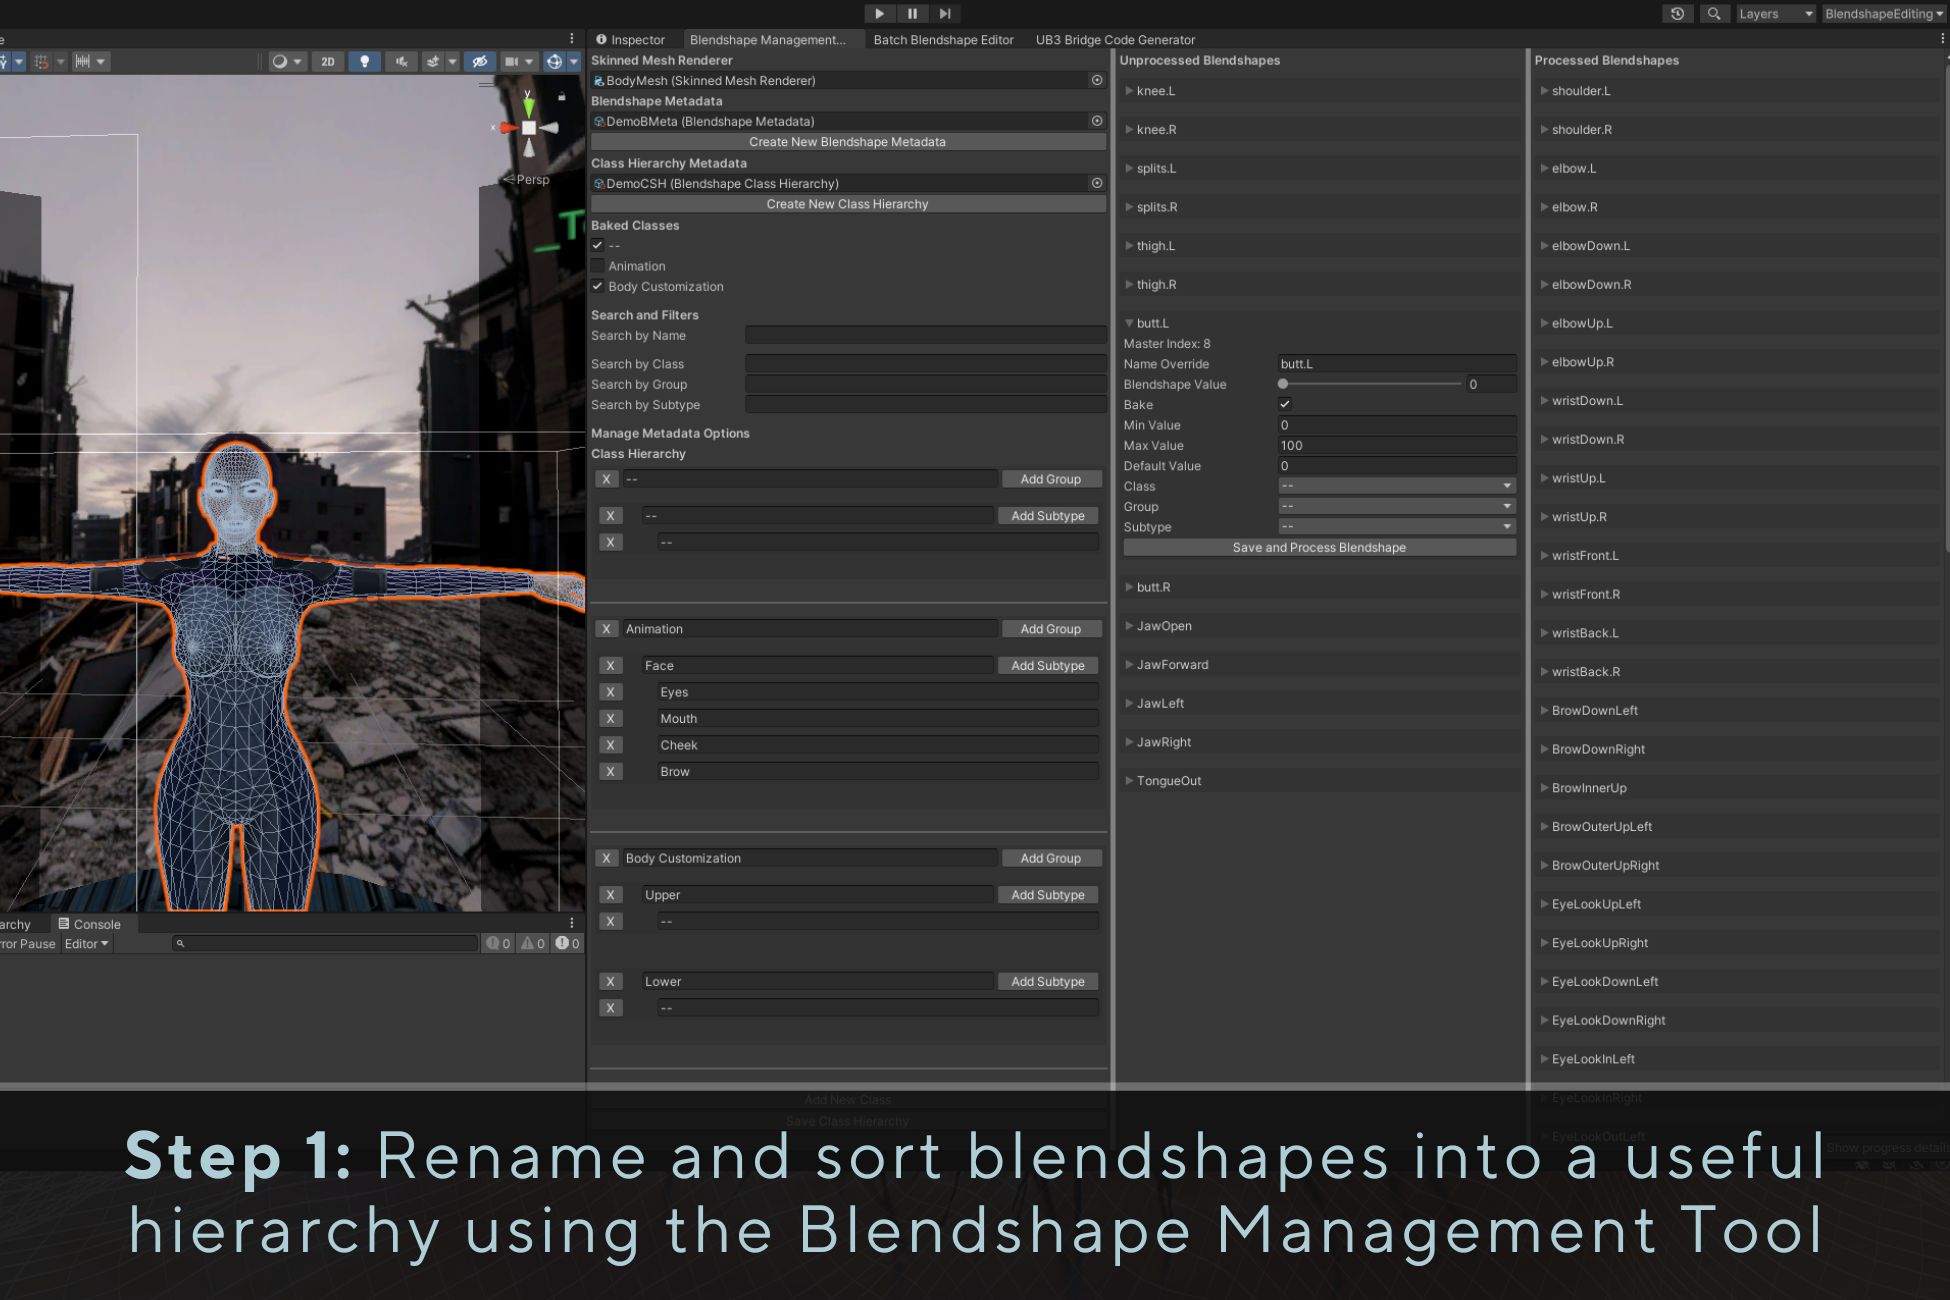Toggle scene lighting in the Scene view toolbar
Screen dimensions: 1950x1300
[365, 61]
